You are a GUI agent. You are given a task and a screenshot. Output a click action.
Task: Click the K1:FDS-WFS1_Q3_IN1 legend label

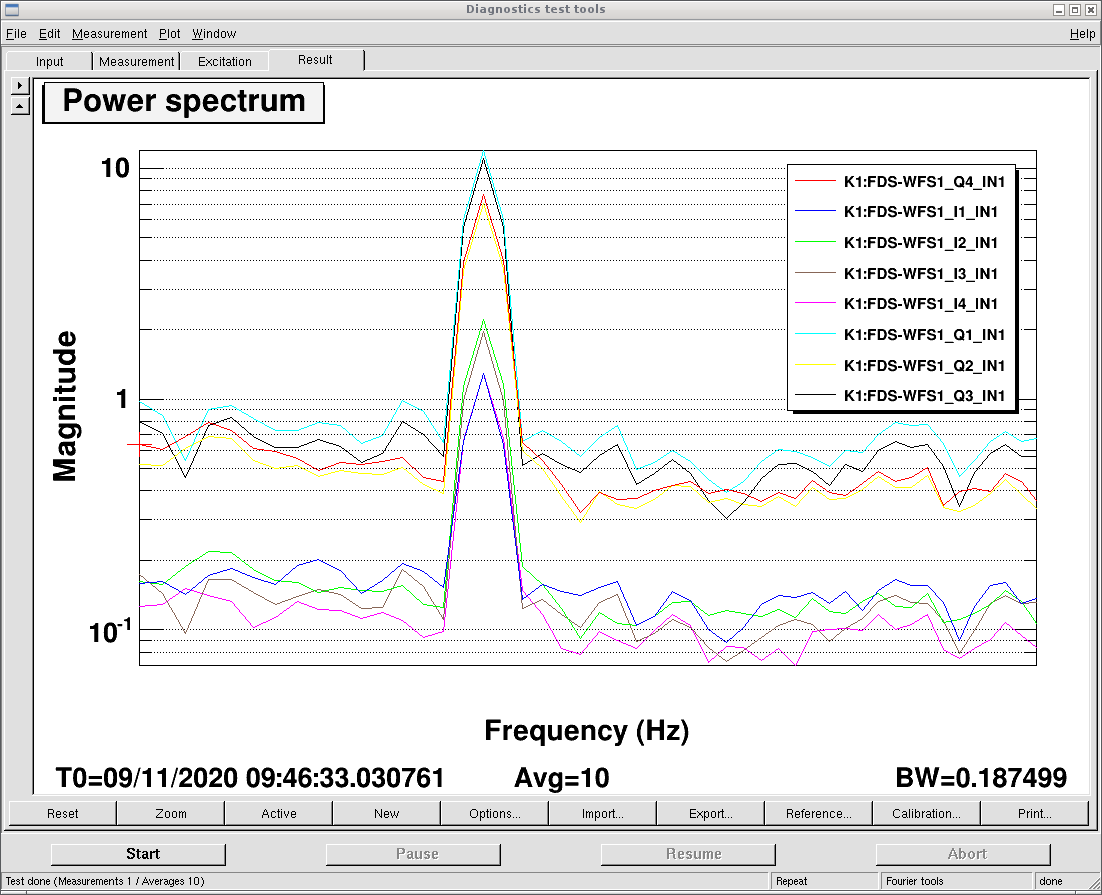point(924,395)
